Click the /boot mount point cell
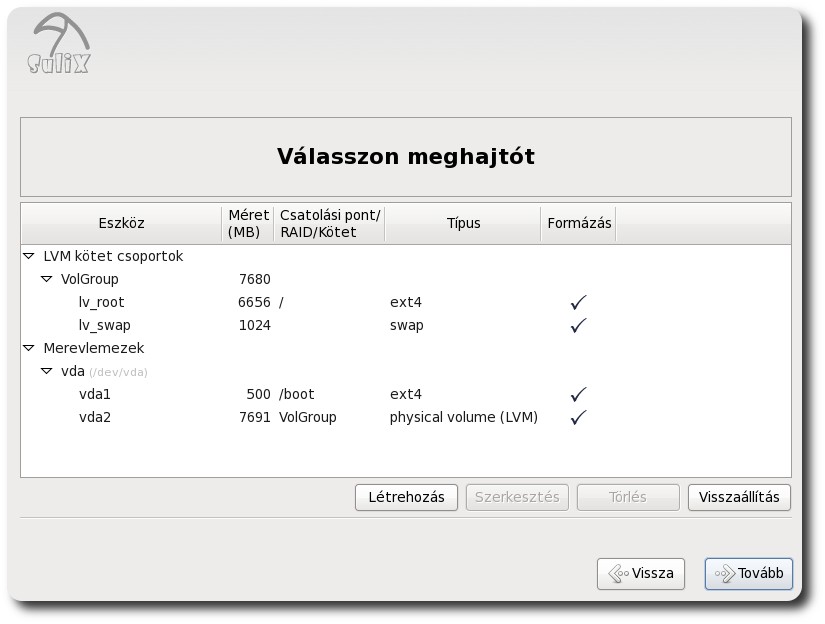This screenshot has width=825, height=624. (x=297, y=394)
